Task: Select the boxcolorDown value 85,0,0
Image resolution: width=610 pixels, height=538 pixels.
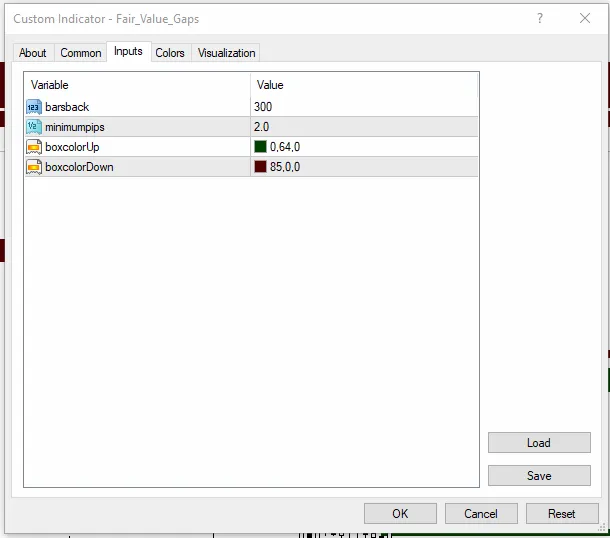Action: [285, 167]
